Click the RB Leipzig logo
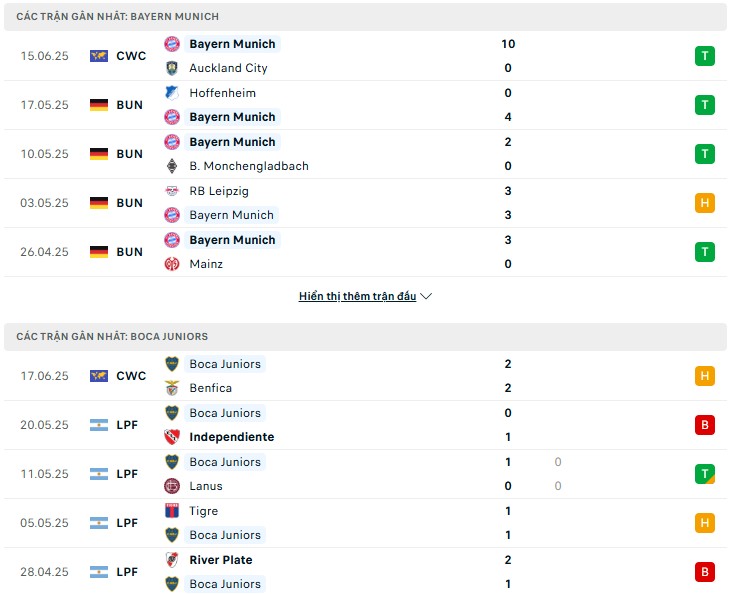Image resolution: width=730 pixels, height=594 pixels. [172, 191]
